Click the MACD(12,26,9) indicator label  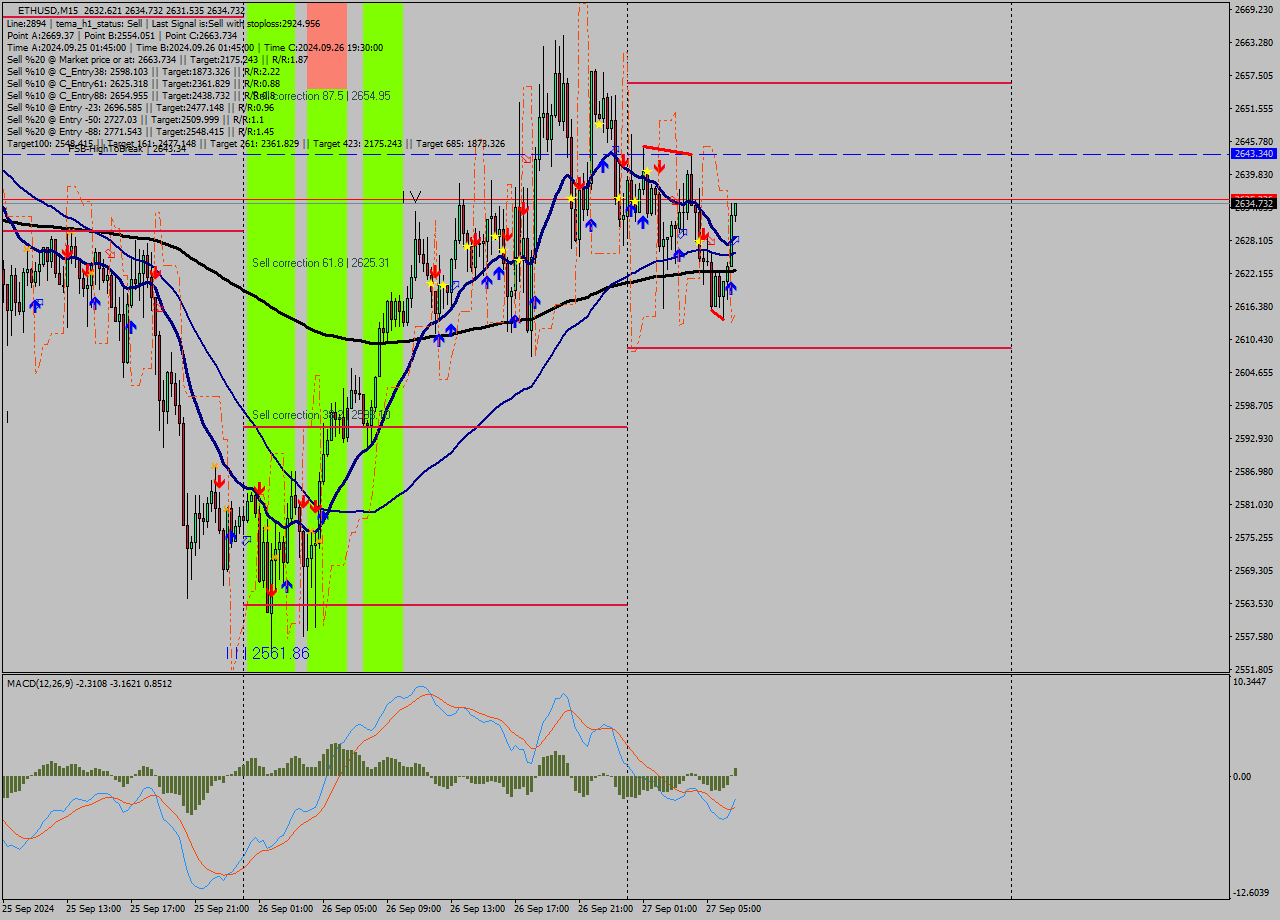(89, 683)
